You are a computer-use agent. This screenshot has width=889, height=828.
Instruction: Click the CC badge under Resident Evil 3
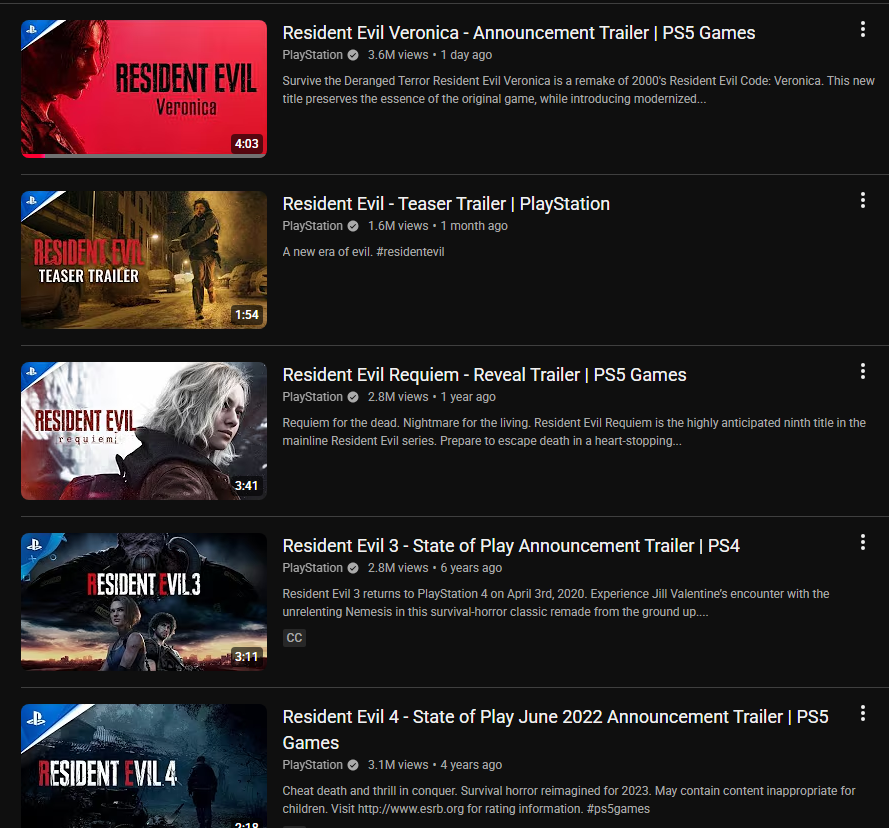(x=294, y=637)
